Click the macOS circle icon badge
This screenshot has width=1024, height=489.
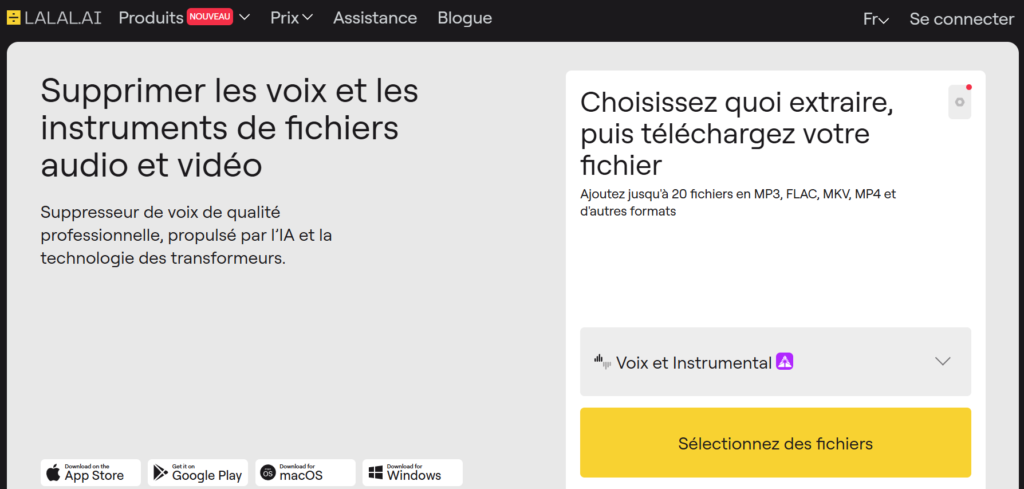(x=268, y=473)
